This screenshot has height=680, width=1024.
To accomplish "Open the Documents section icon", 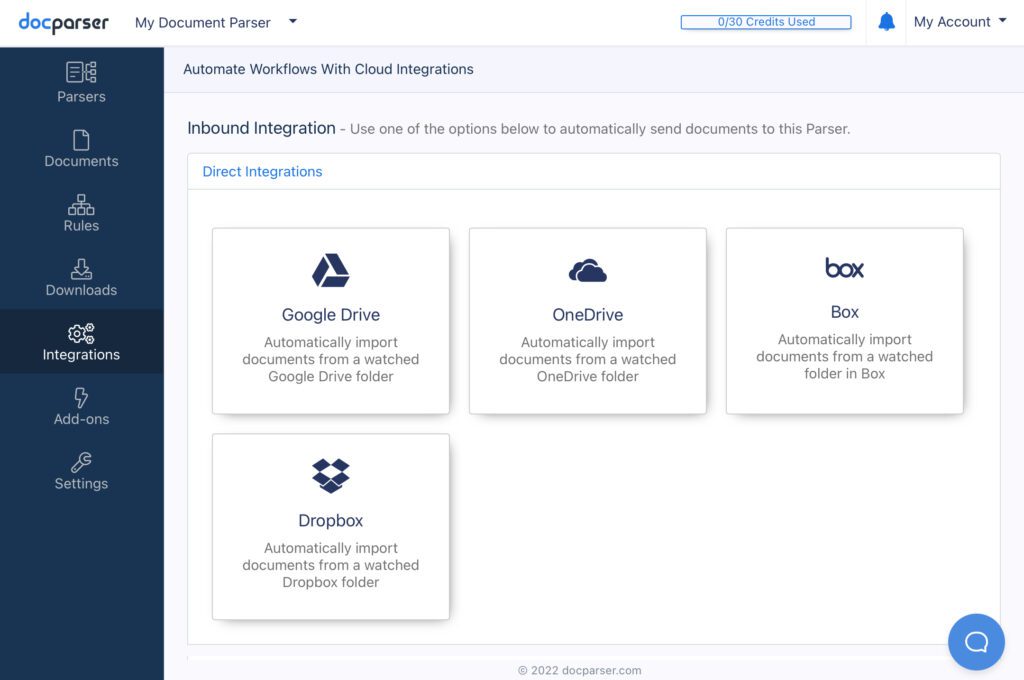I will pyautogui.click(x=81, y=140).
